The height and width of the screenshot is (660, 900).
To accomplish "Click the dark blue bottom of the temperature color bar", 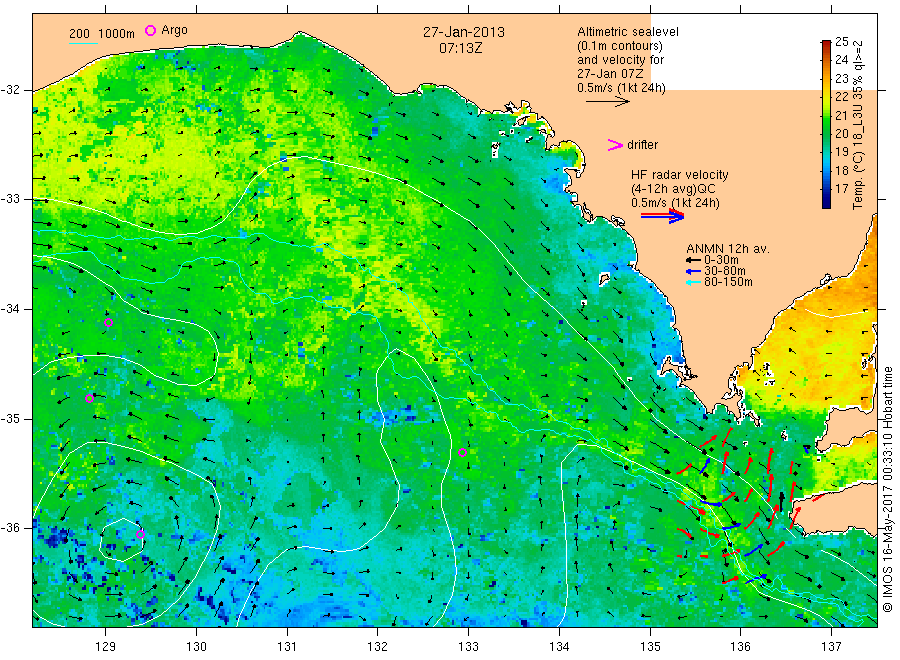I will click(x=826, y=204).
